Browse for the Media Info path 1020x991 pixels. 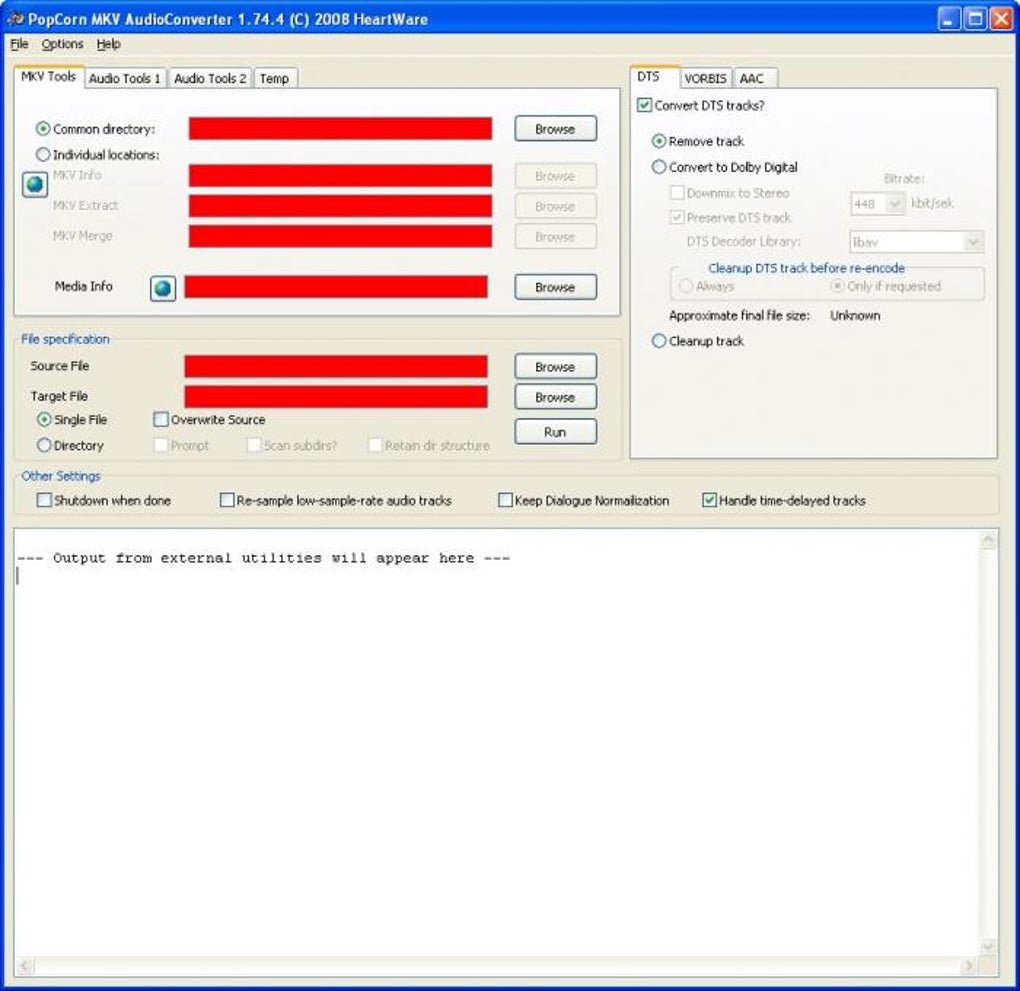pyautogui.click(x=555, y=287)
